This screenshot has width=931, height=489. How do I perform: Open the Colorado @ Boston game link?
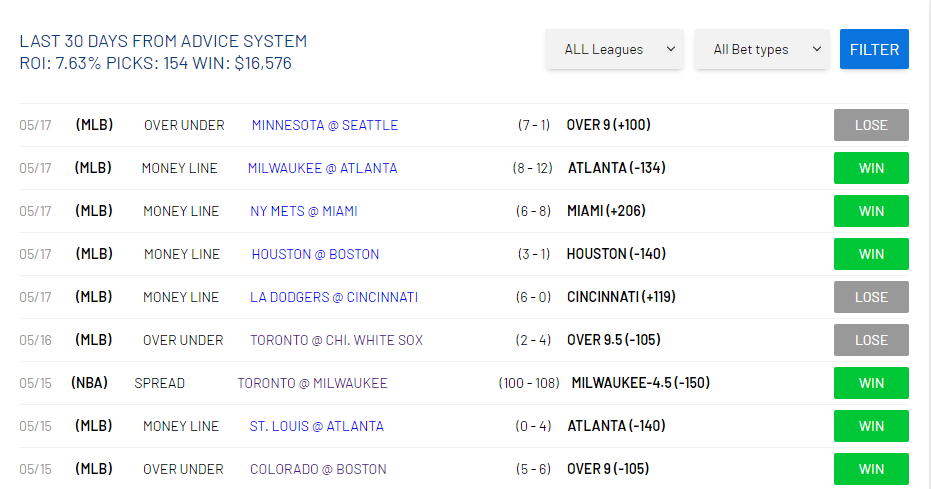(318, 469)
